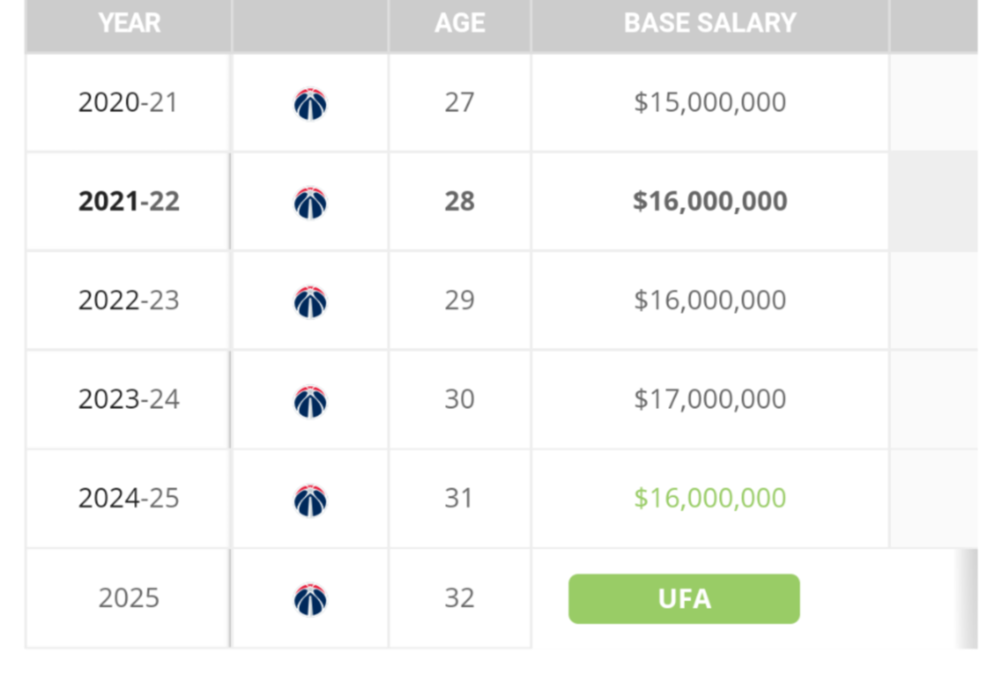Viewport: 1000px width, 677px height.
Task: Click the green UFA badge
Action: click(684, 599)
